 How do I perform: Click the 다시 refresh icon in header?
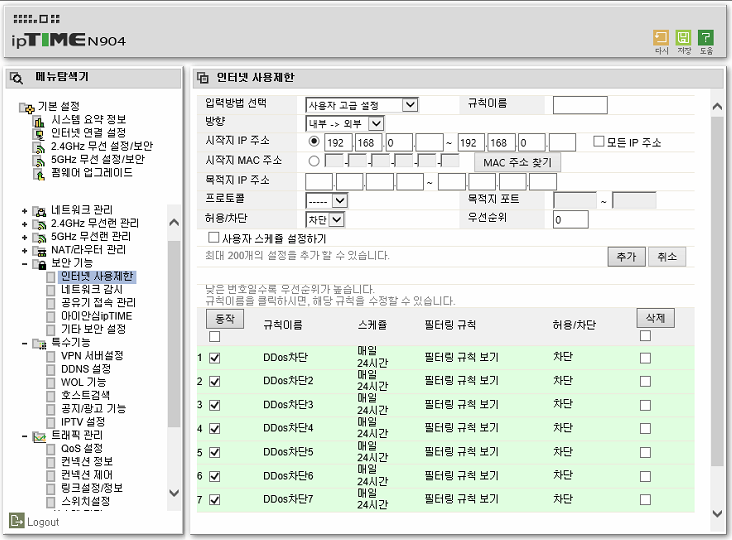click(x=661, y=38)
